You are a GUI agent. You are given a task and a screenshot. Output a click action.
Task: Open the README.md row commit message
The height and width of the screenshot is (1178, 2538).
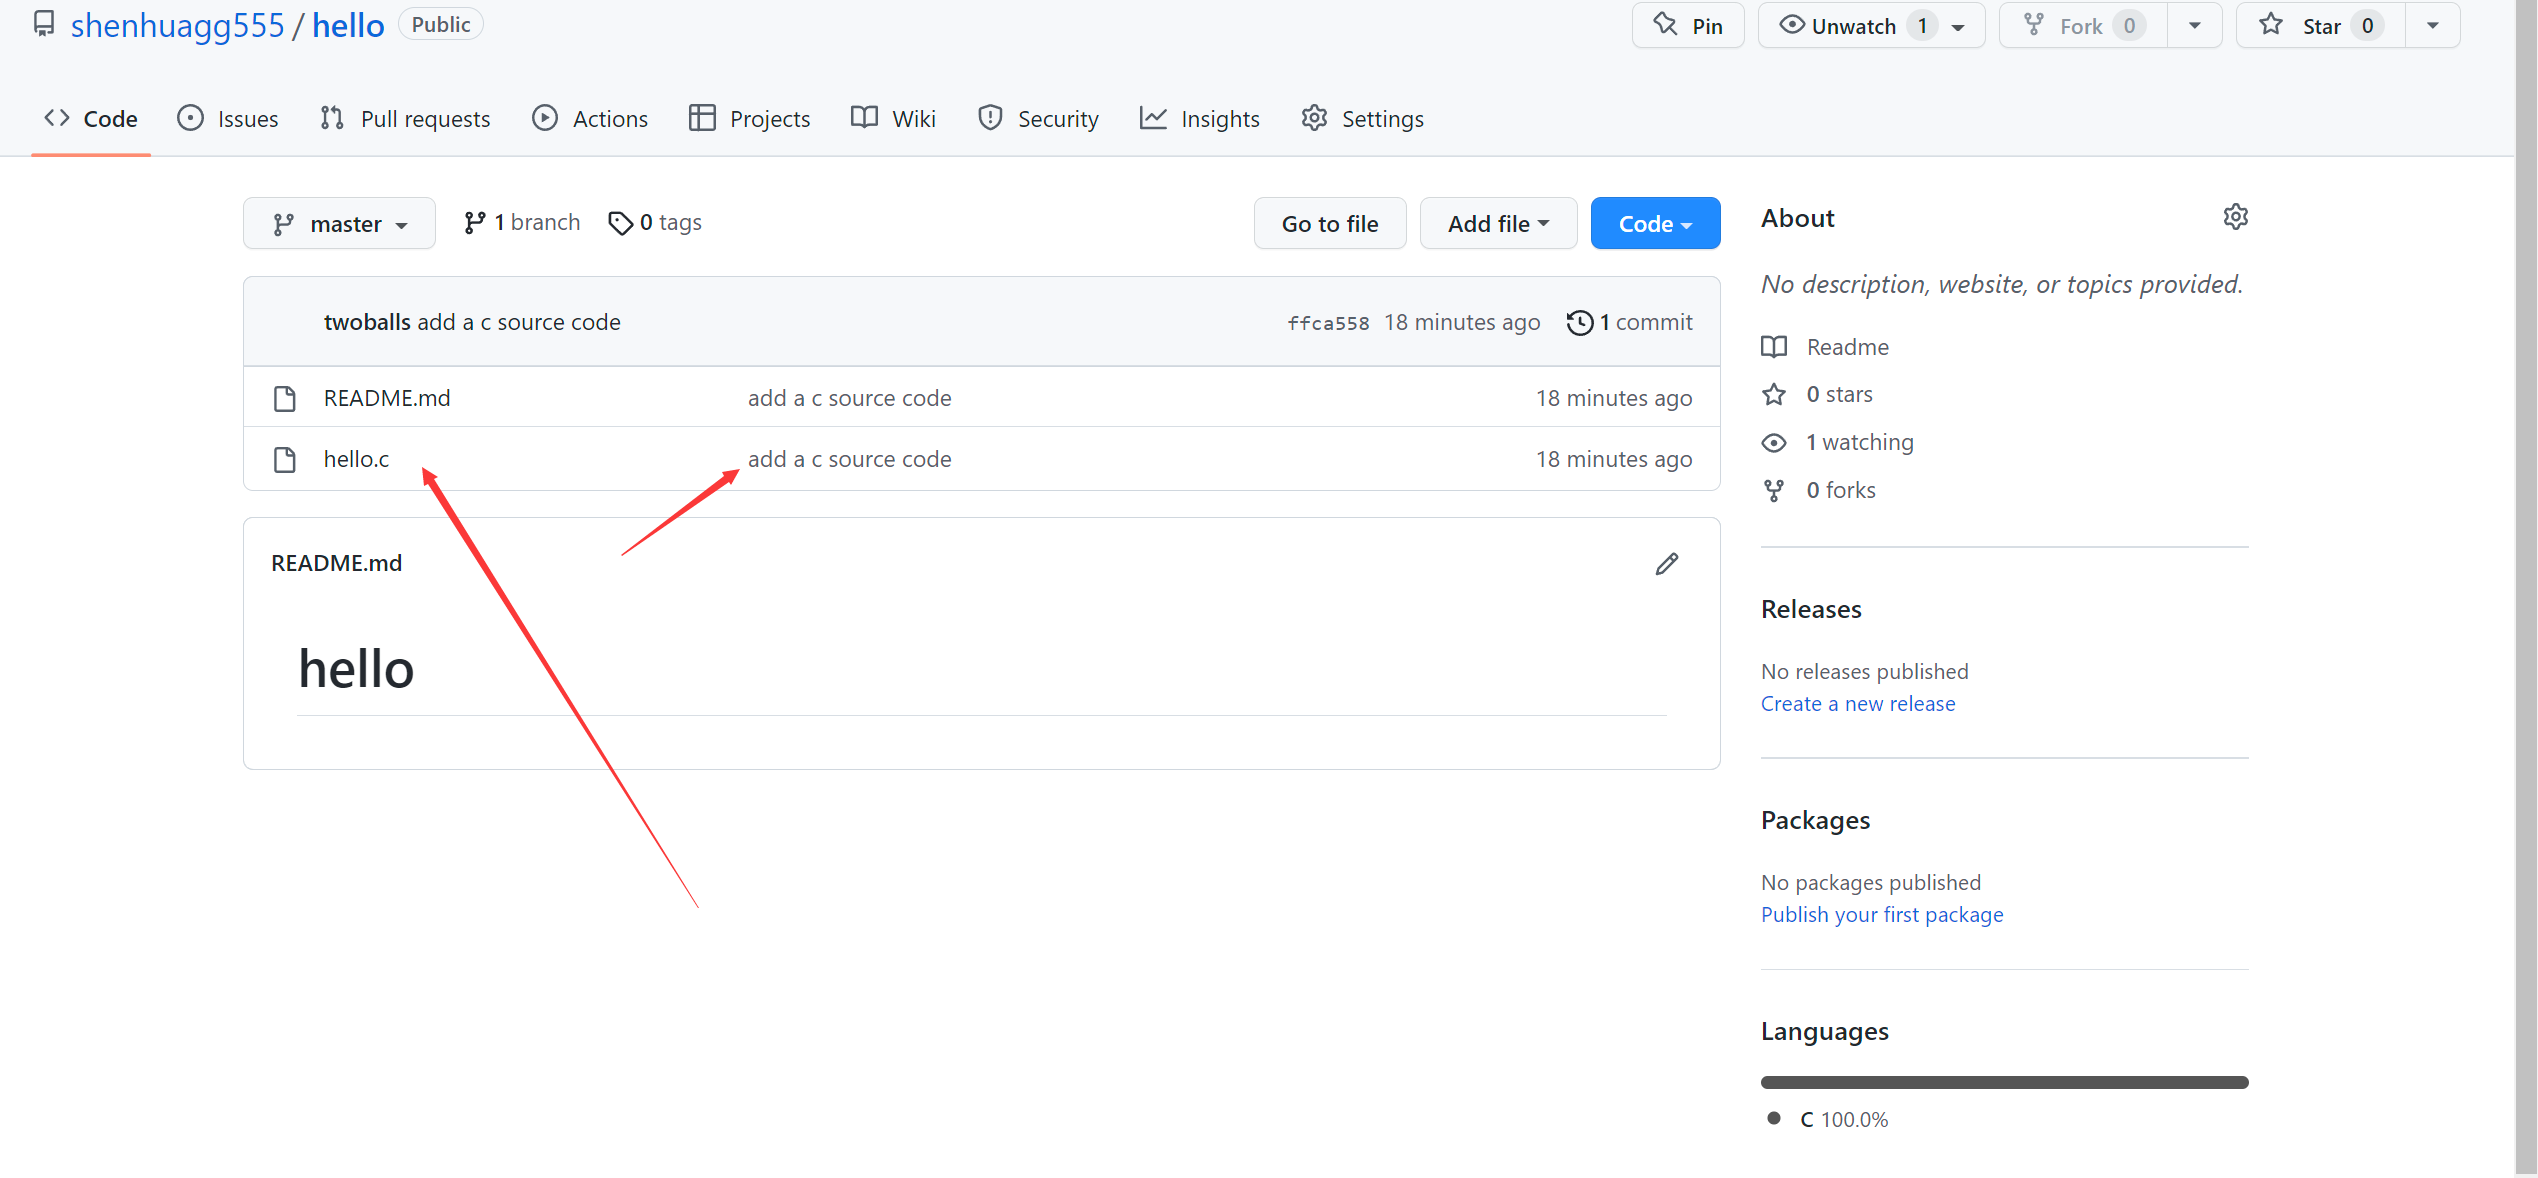850,398
